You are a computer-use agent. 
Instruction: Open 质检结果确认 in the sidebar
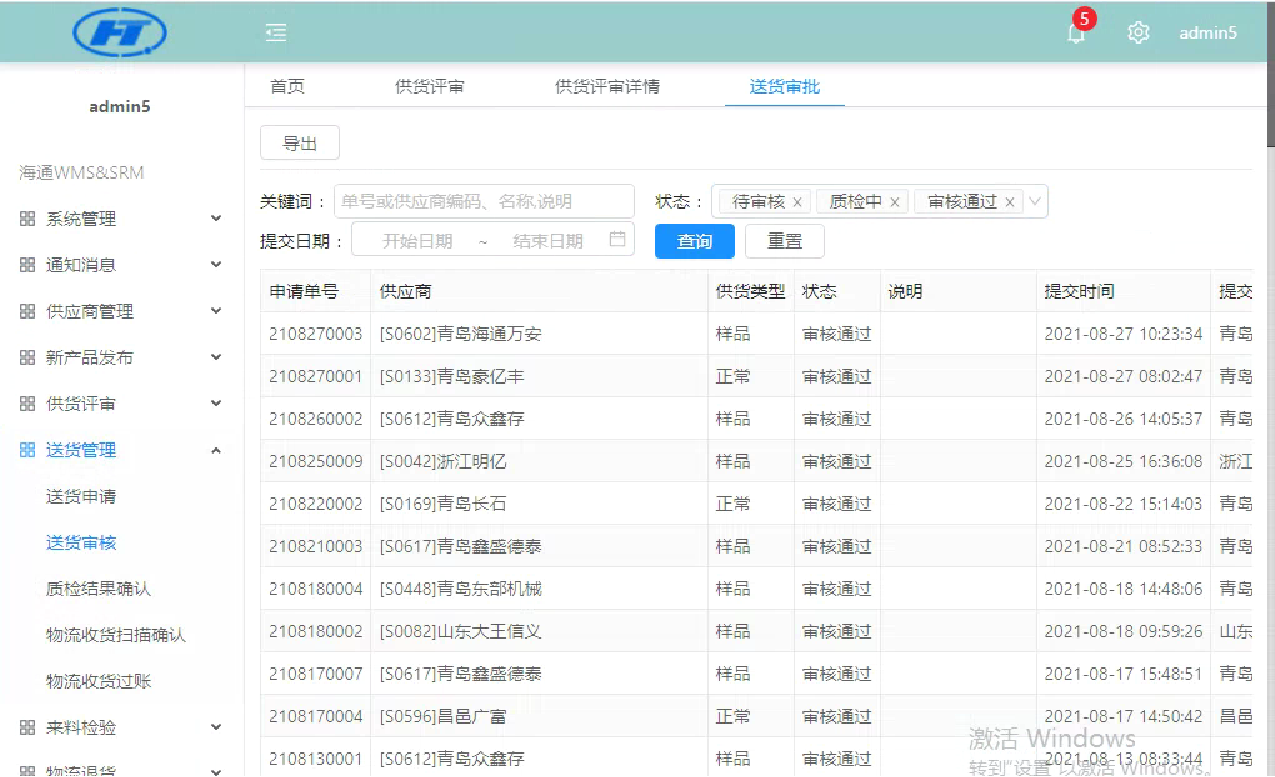coord(98,589)
